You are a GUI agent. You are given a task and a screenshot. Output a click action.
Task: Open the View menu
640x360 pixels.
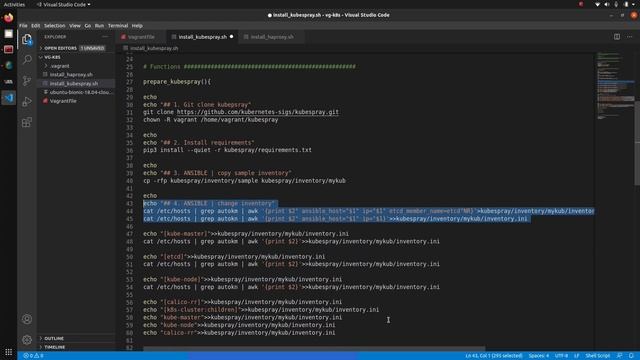click(x=75, y=26)
